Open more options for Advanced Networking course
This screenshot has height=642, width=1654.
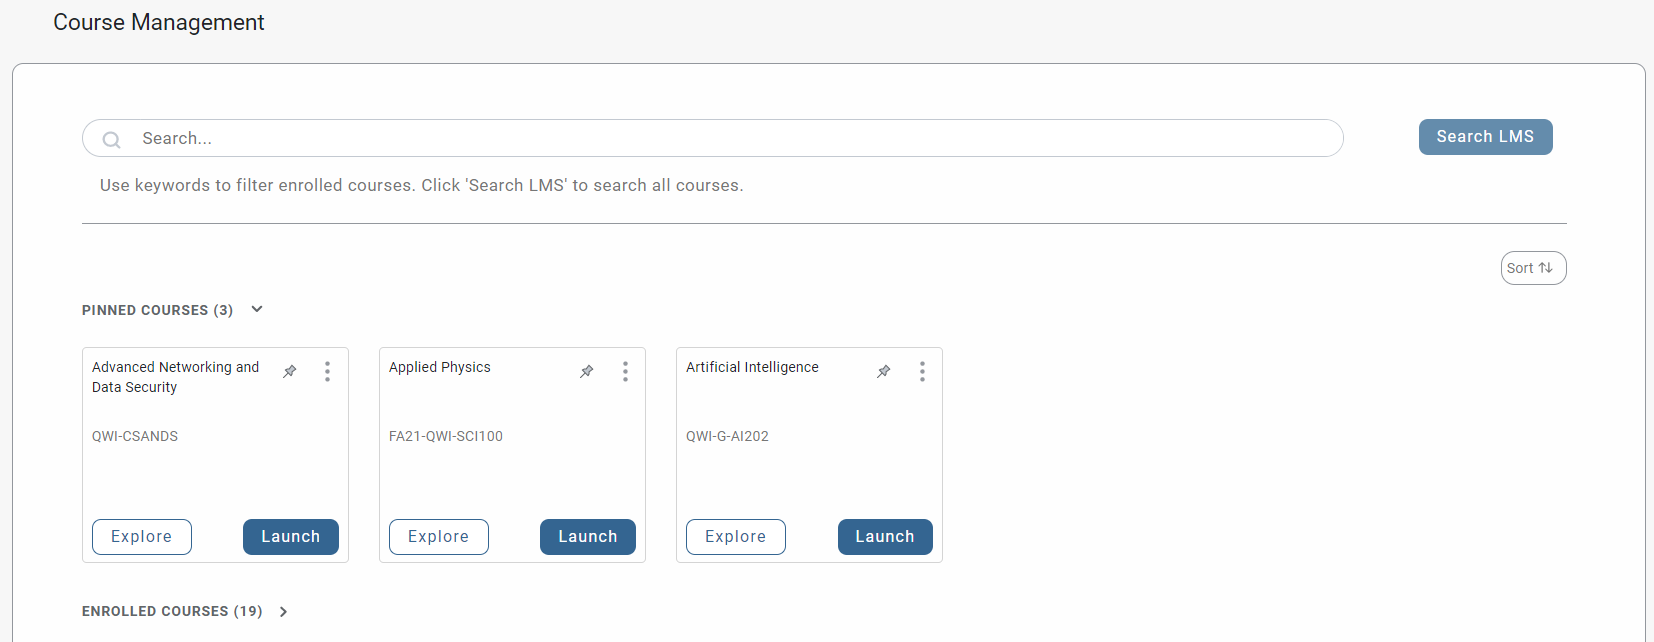[x=327, y=372]
